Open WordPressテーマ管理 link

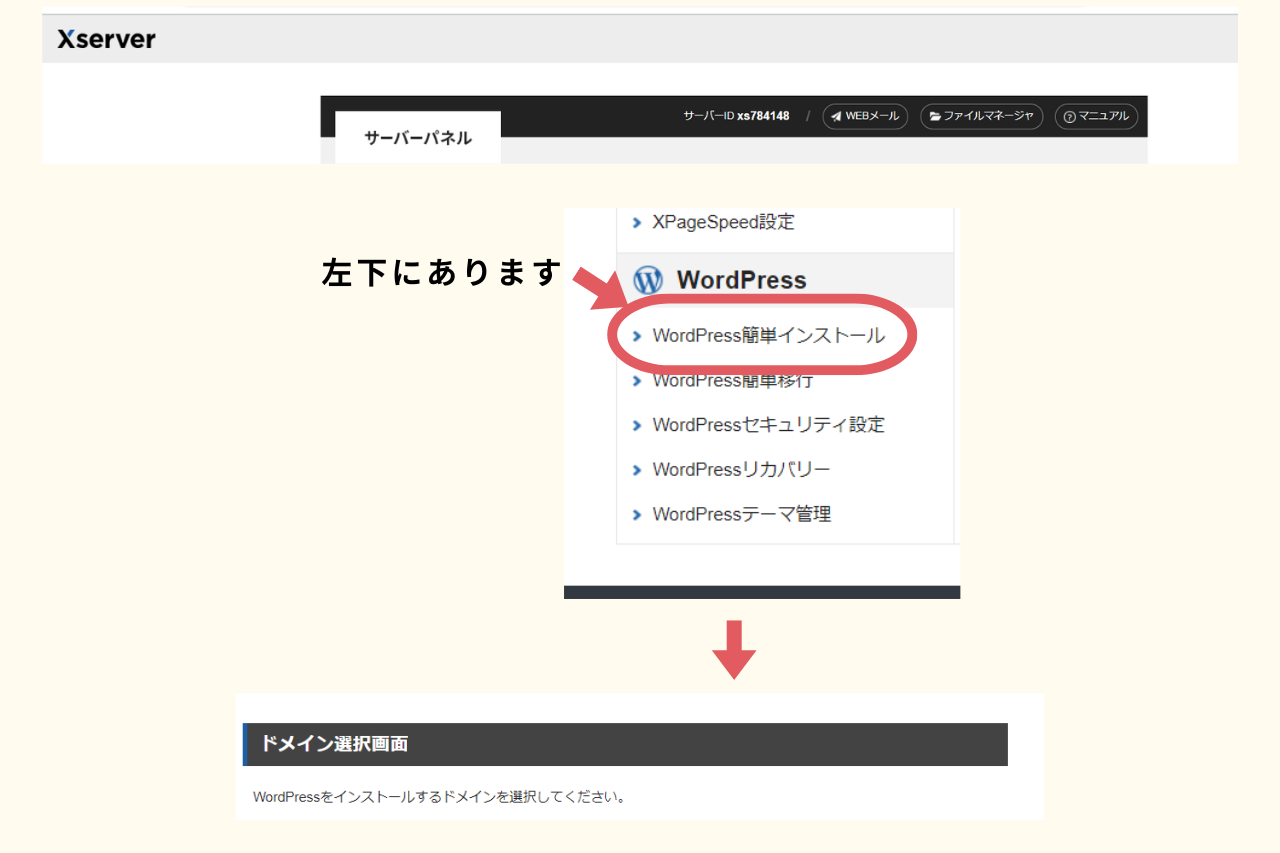741,514
